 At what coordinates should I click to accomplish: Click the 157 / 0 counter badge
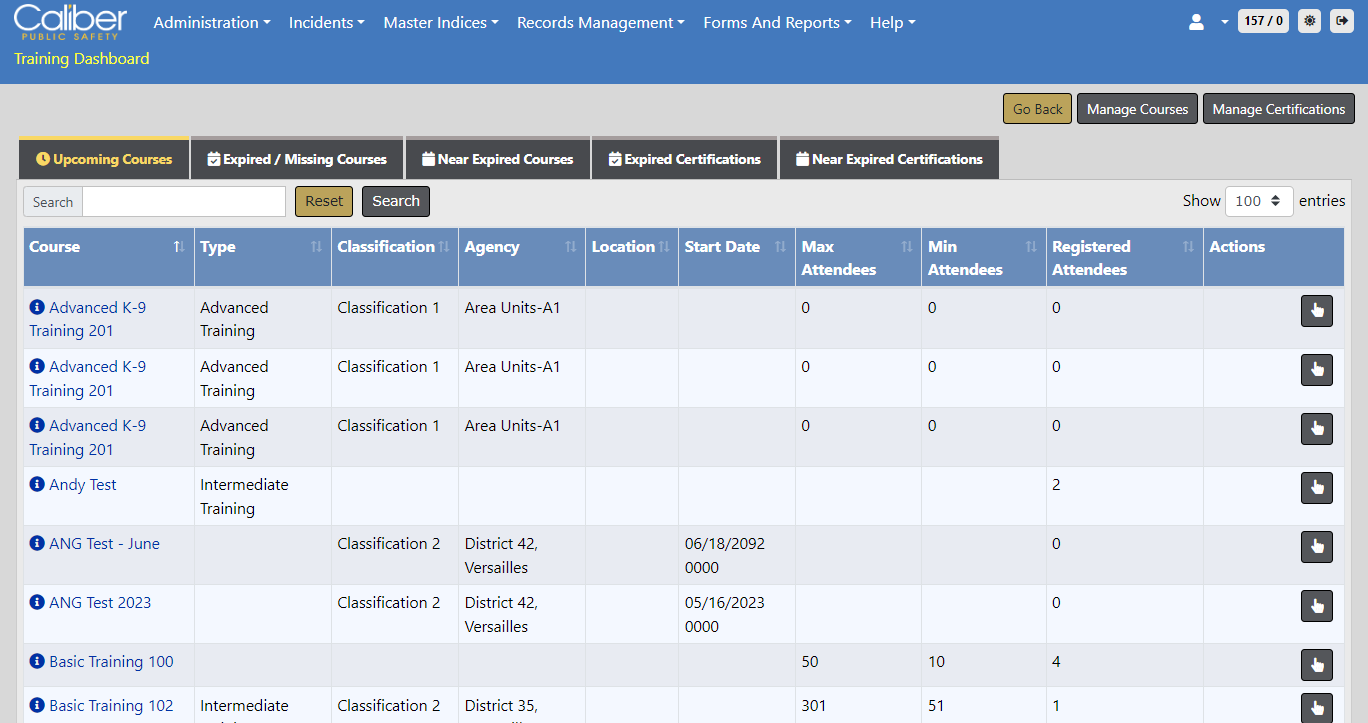click(1263, 21)
